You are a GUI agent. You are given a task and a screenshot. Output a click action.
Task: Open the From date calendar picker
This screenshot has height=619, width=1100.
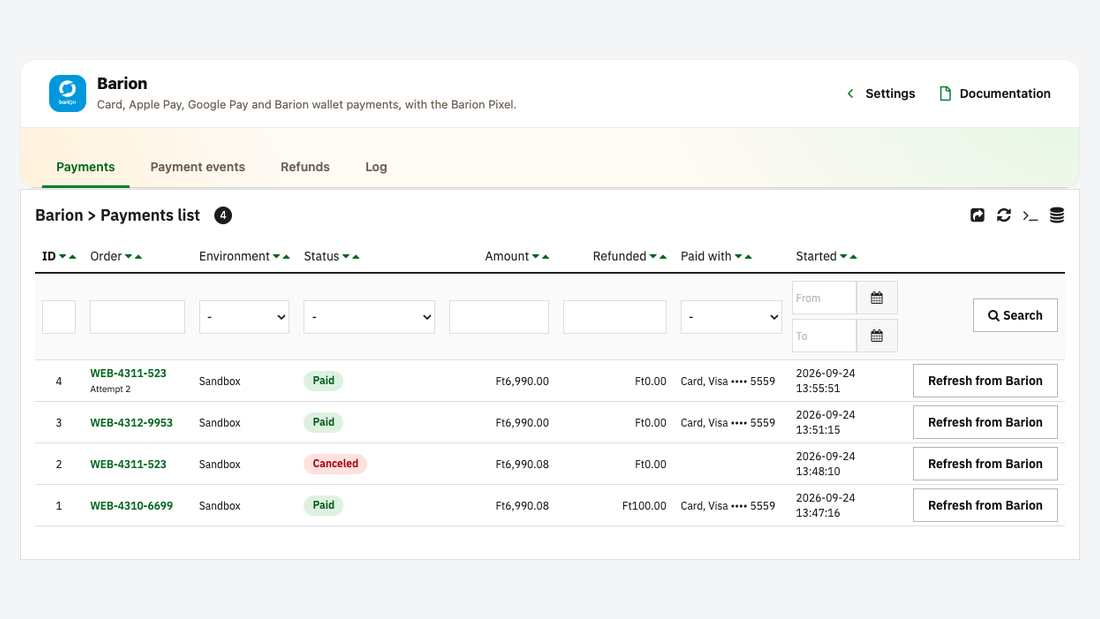877,298
